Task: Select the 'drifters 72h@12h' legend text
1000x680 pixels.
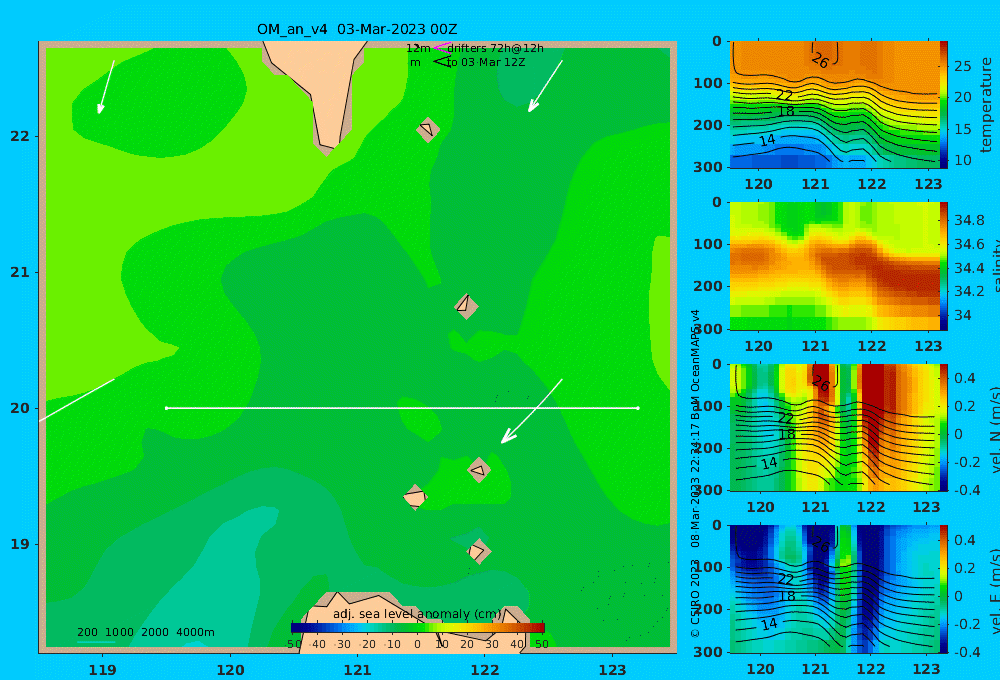Action: click(496, 48)
